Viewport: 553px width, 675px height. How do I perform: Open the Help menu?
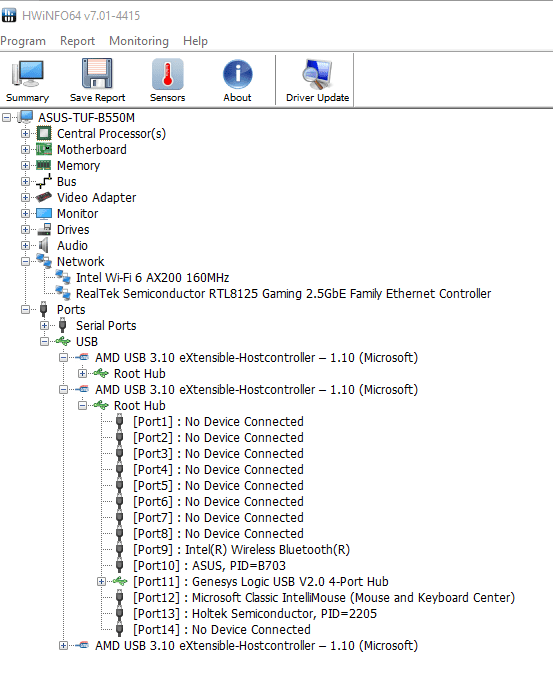point(195,41)
